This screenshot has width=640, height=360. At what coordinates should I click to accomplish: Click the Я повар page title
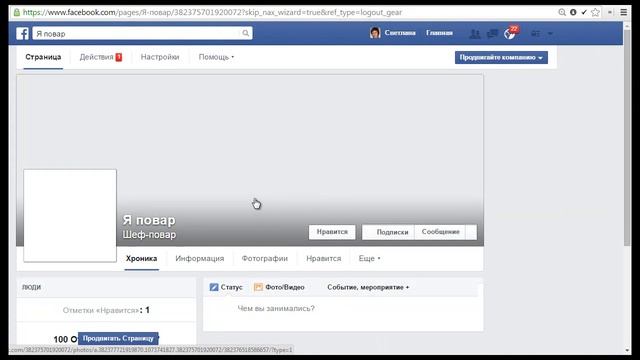(149, 220)
